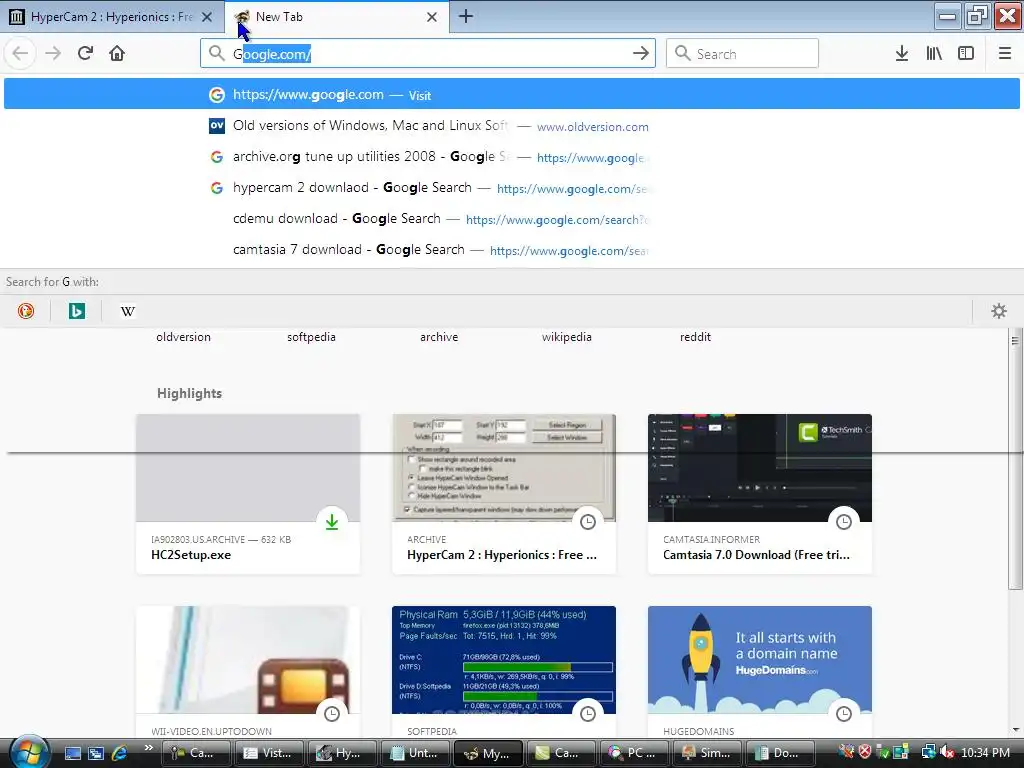Screen dimensions: 1024x768
Task: Open the Library bookmarks icon
Action: pyautogui.click(x=934, y=54)
